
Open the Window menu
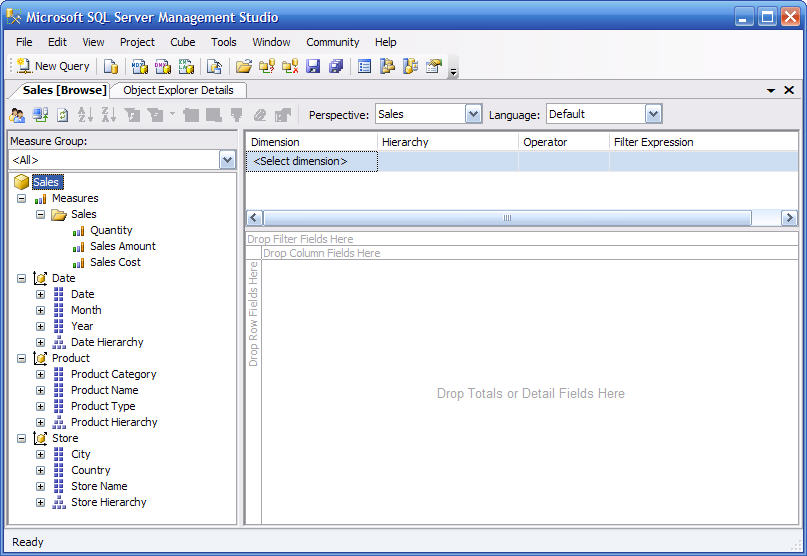pyautogui.click(x=271, y=42)
